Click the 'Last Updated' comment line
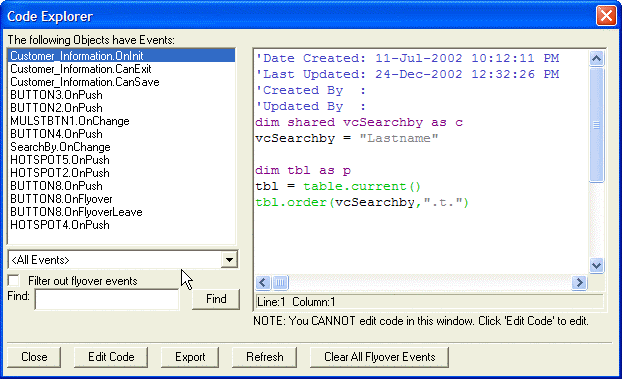622x379 pixels. (x=407, y=74)
